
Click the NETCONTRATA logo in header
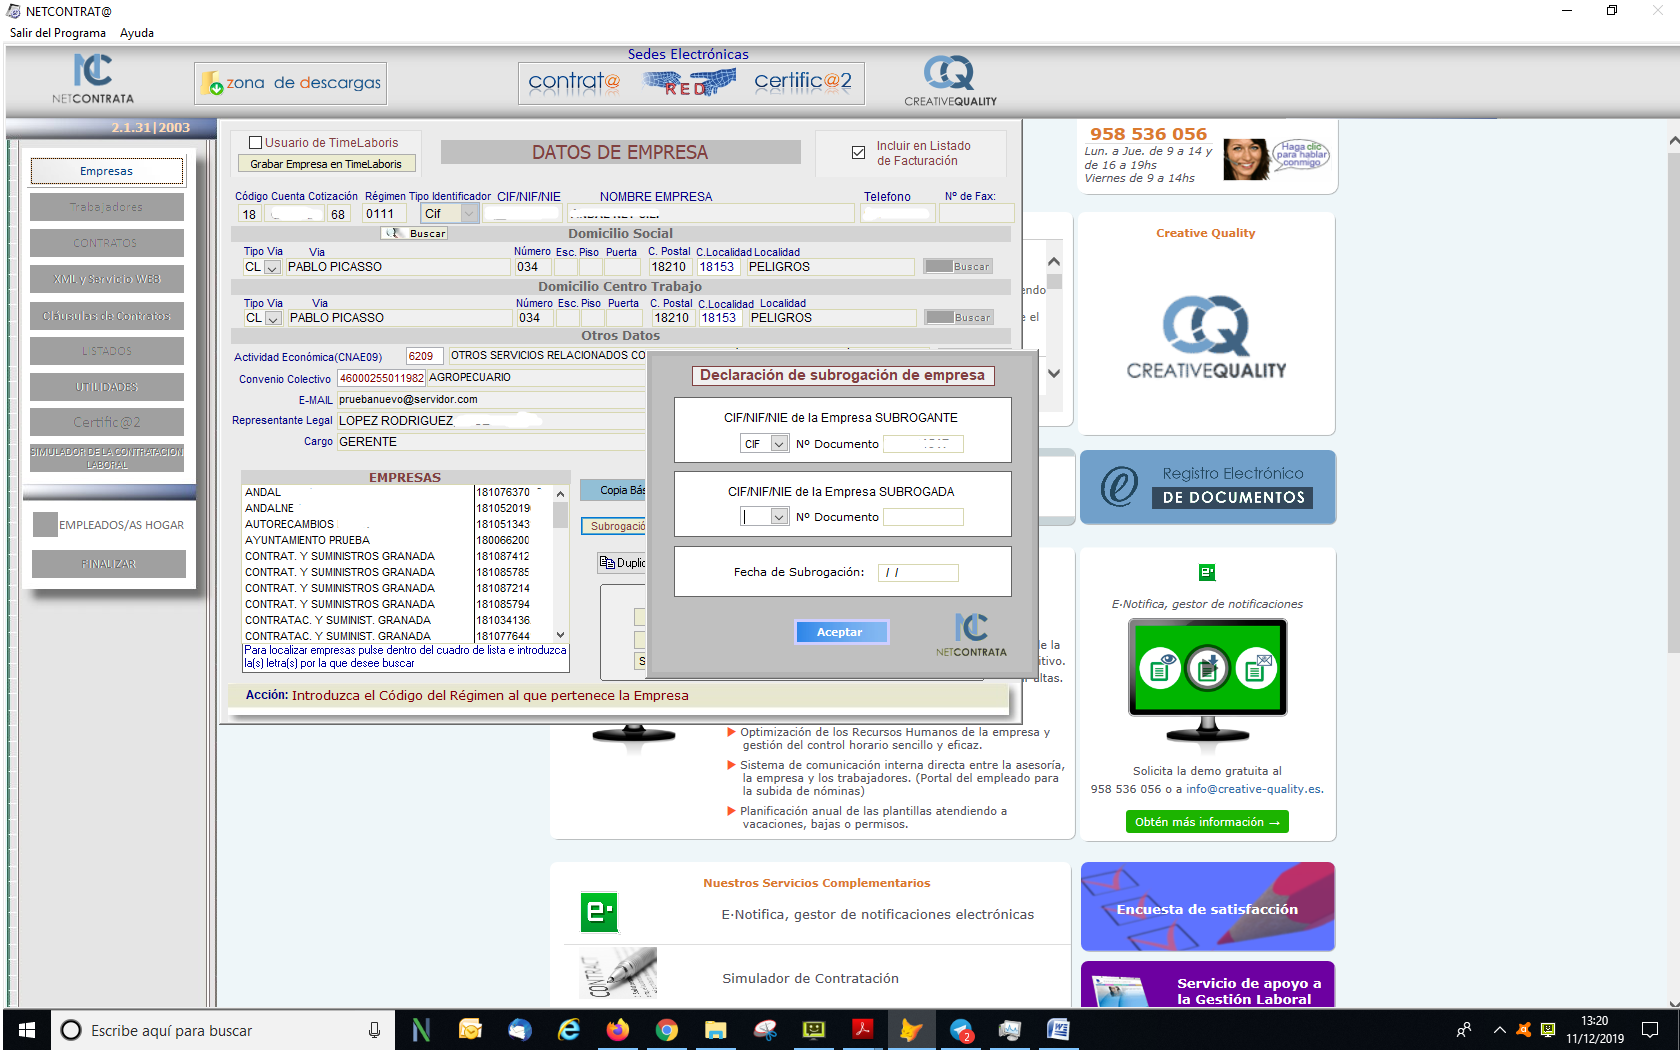(x=92, y=79)
